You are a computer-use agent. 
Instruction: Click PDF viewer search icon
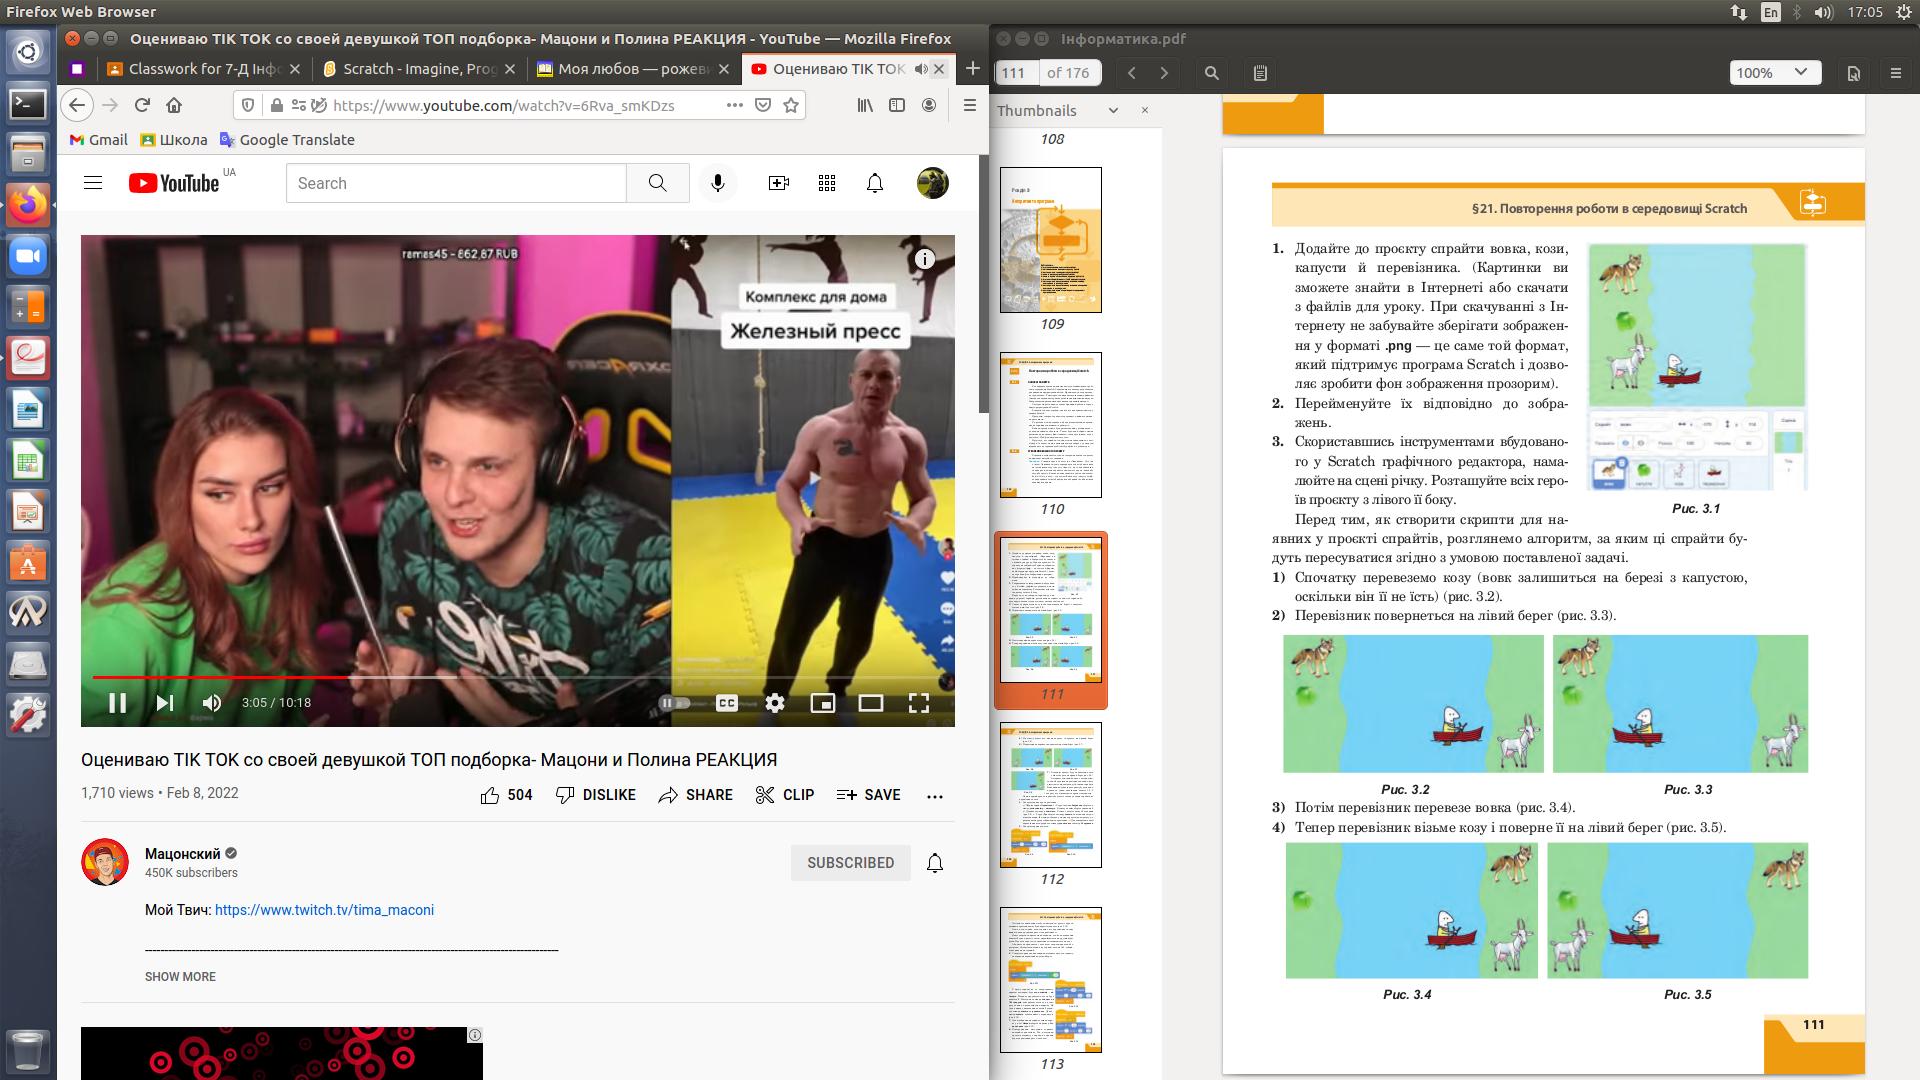[x=1211, y=73]
